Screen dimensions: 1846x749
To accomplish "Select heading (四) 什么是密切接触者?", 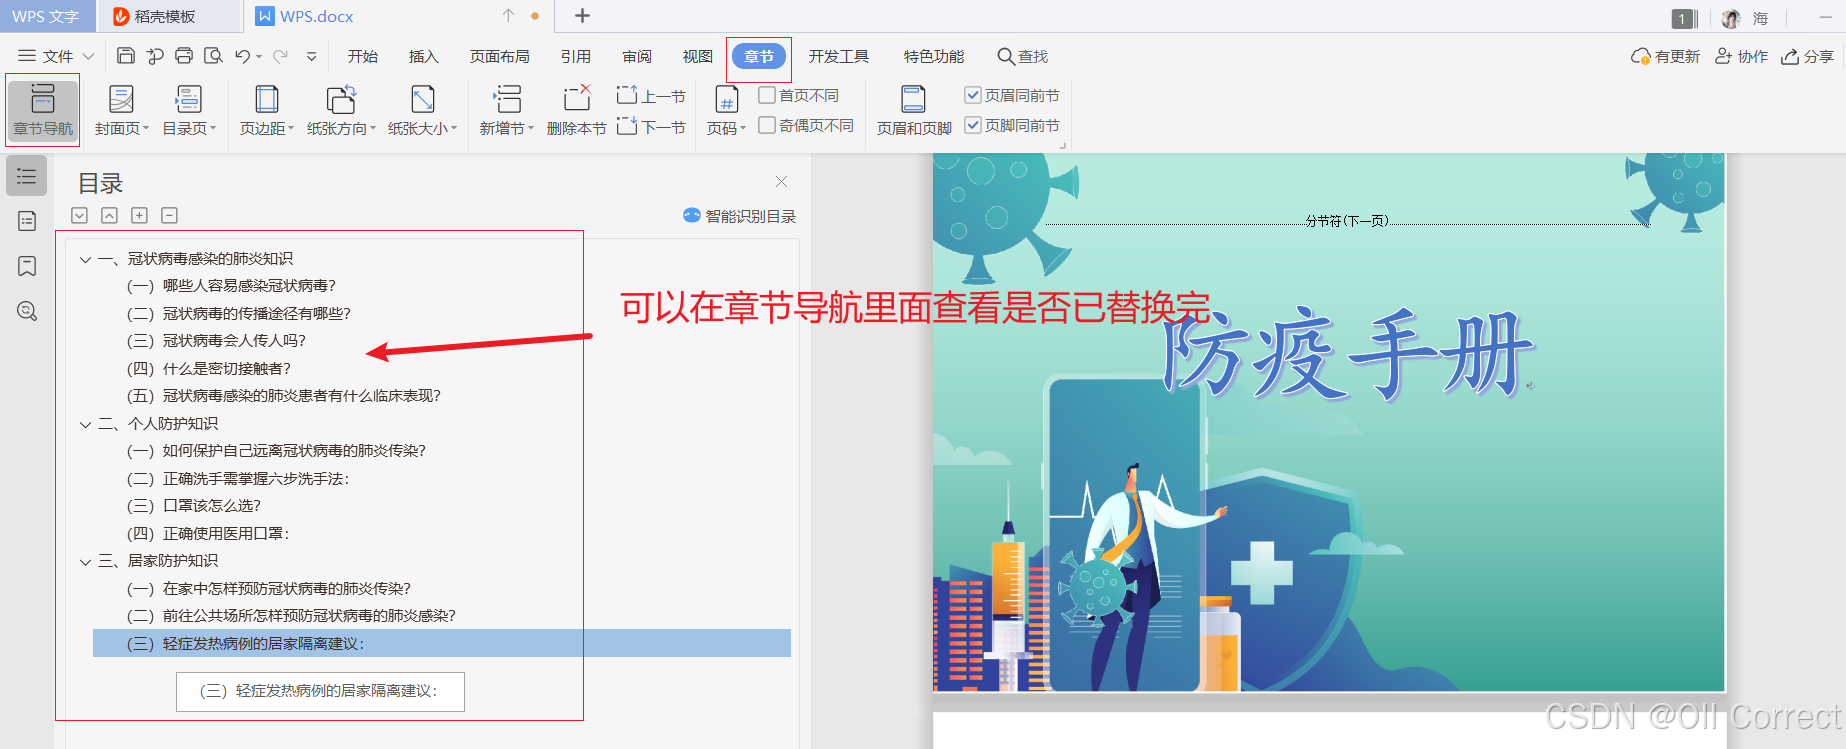I will pos(210,369).
